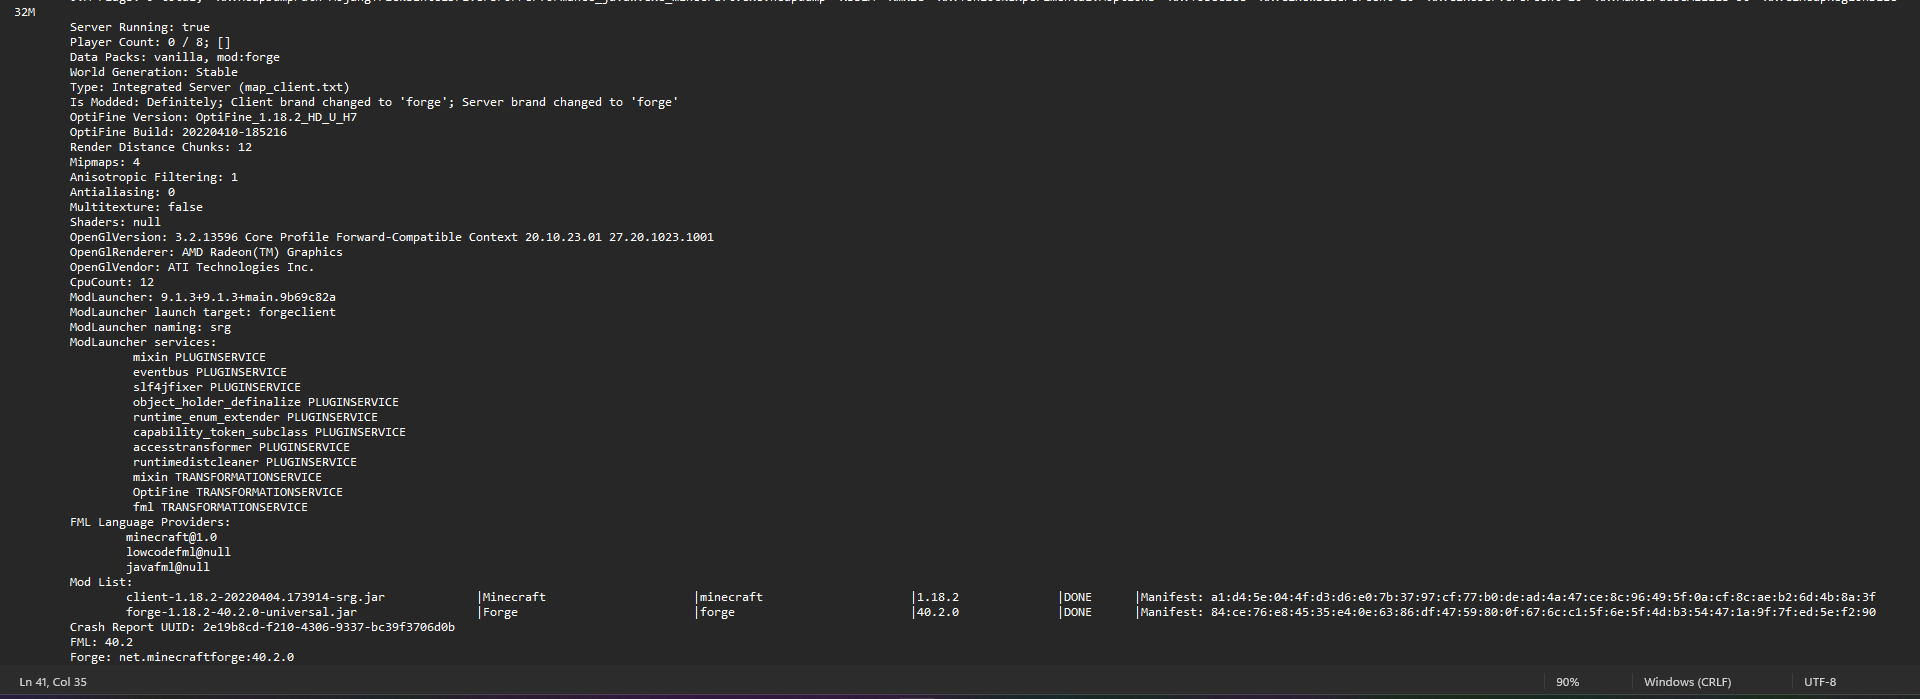Click the 'lowcodefml@null' entry

click(178, 552)
